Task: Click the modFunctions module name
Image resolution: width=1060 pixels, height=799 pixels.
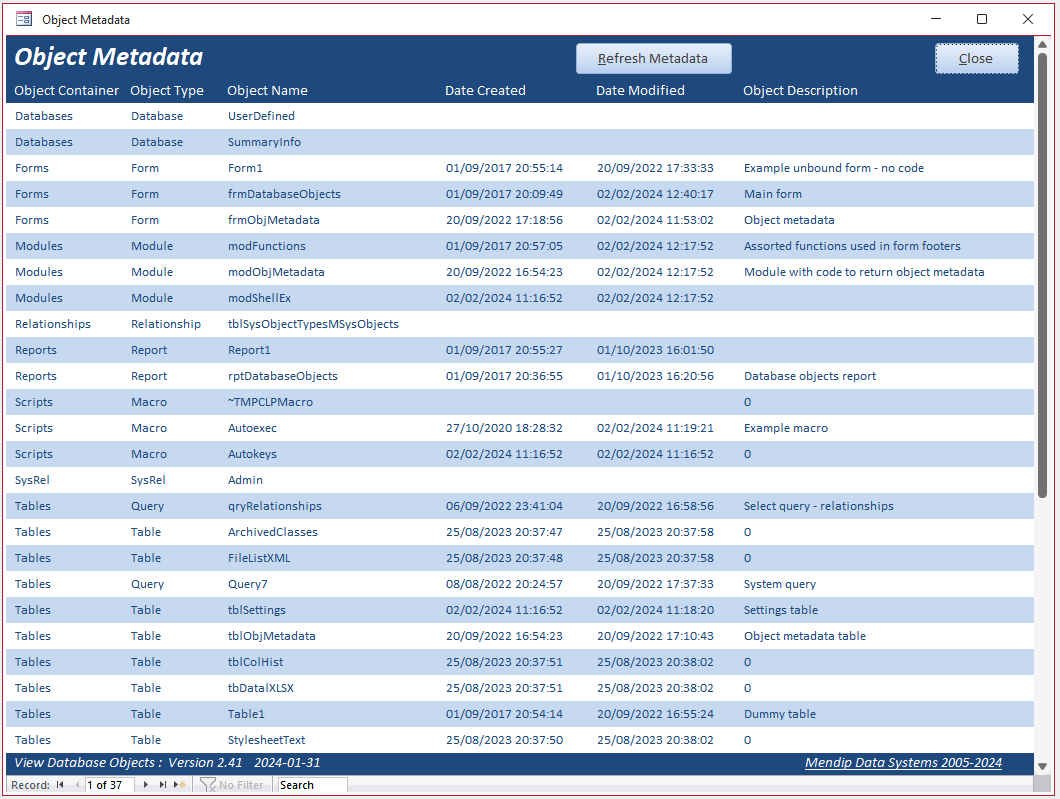Action: click(266, 246)
